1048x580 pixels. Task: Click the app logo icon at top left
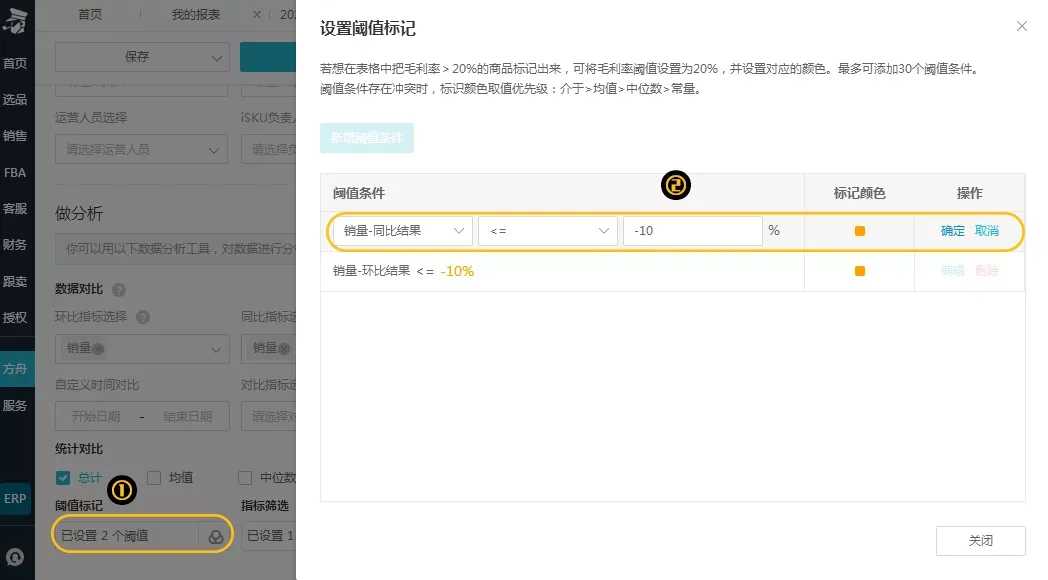click(15, 21)
